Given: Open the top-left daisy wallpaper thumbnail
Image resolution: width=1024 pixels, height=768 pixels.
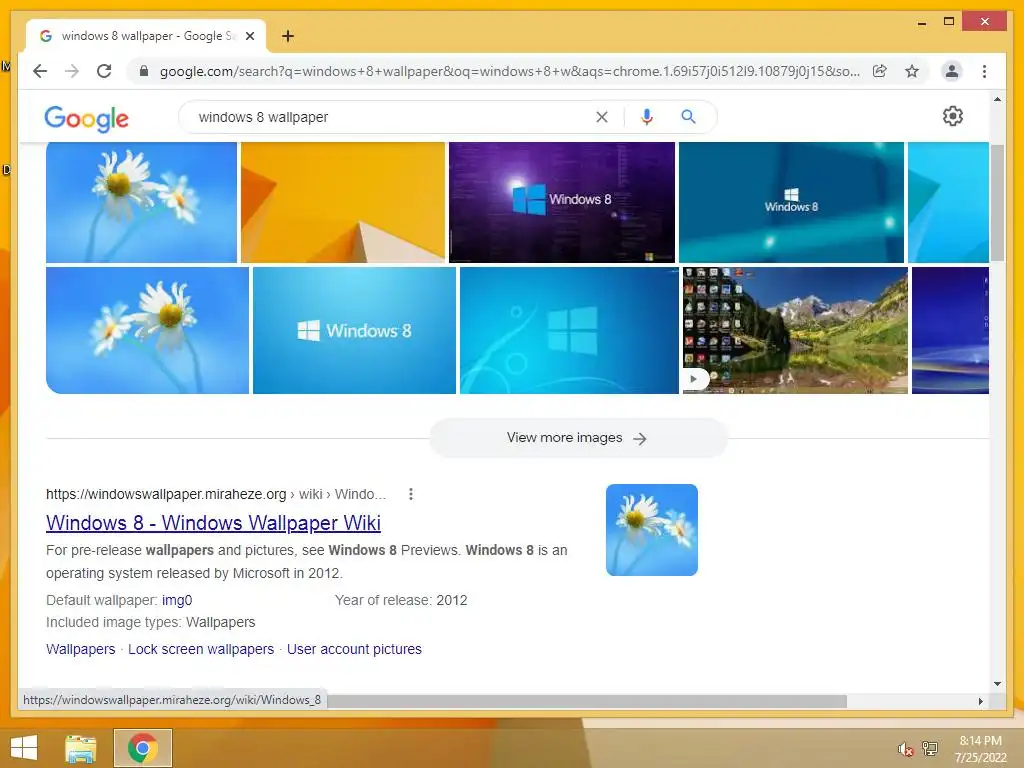Looking at the screenshot, I should tap(141, 202).
